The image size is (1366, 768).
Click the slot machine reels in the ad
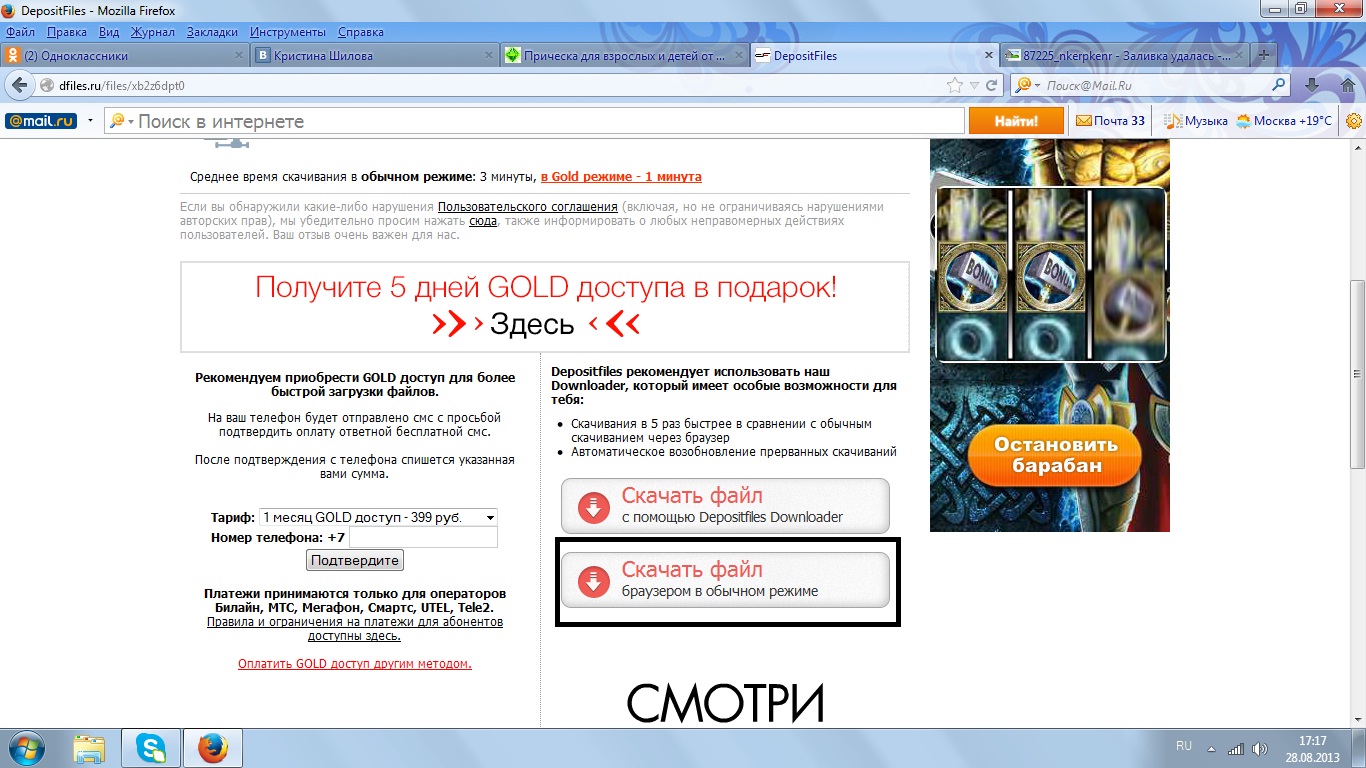1050,274
